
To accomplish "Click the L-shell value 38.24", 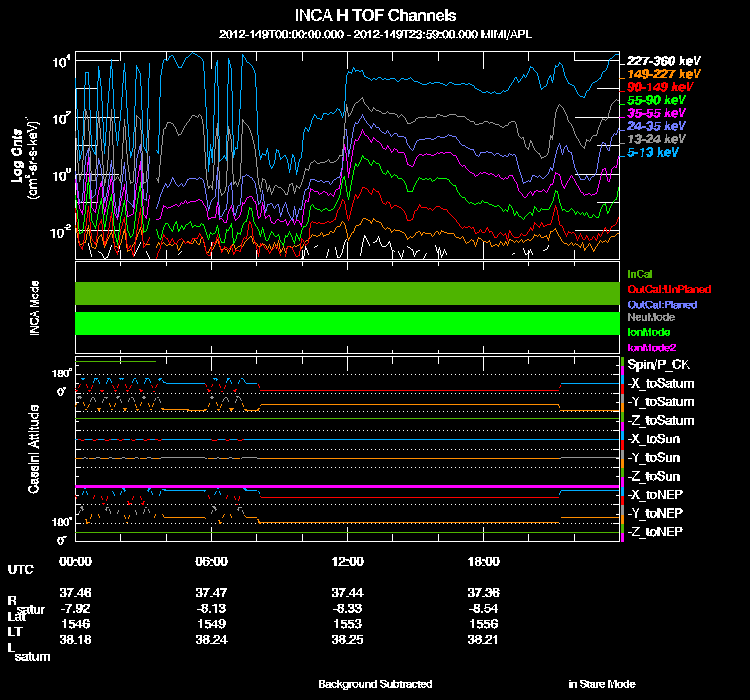I will coord(211,640).
